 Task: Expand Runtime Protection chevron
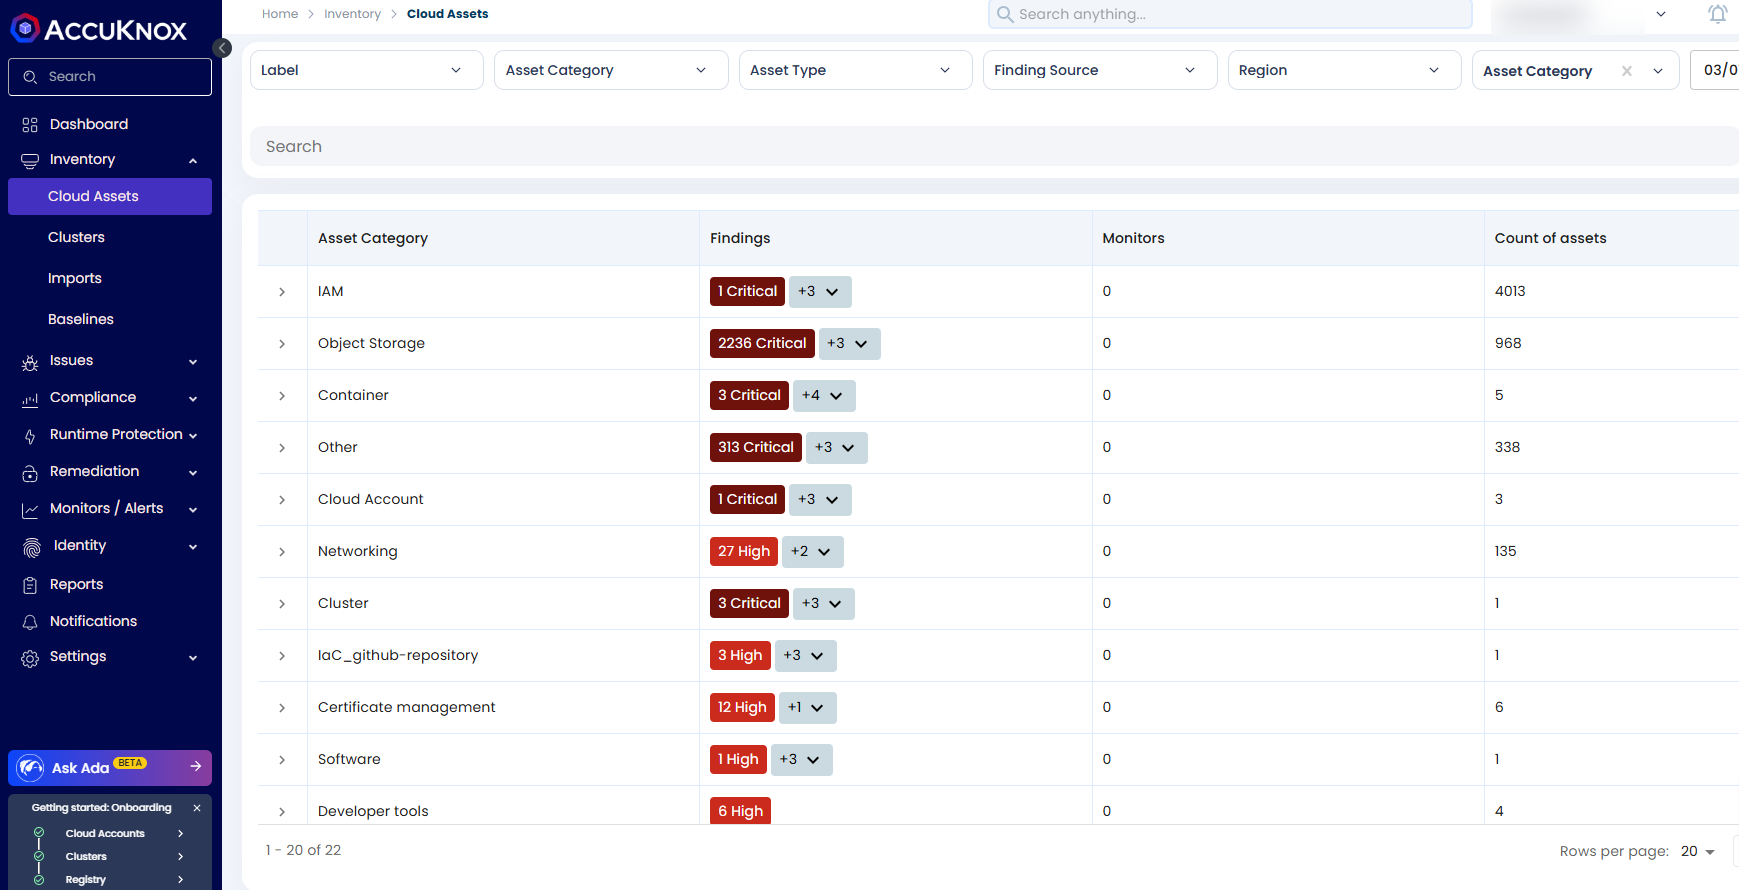pyautogui.click(x=193, y=436)
